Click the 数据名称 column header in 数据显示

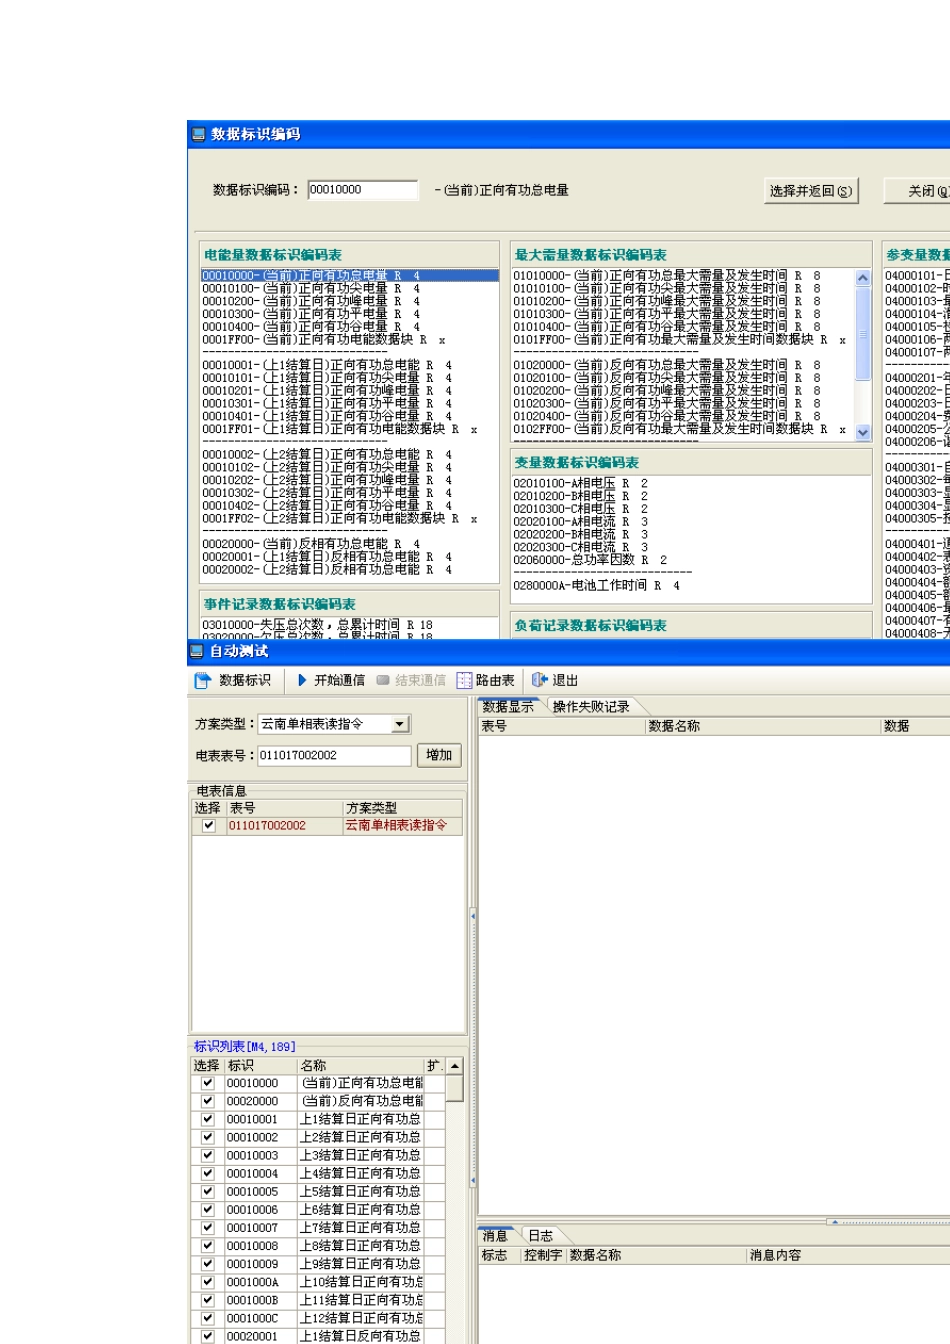[x=762, y=726]
